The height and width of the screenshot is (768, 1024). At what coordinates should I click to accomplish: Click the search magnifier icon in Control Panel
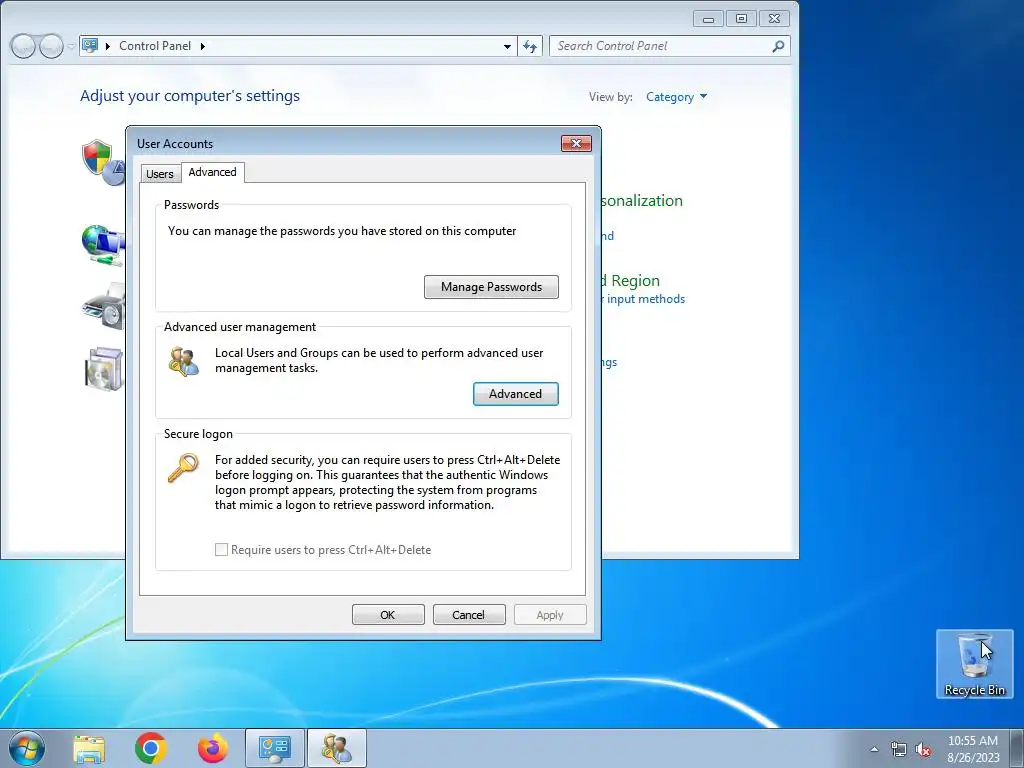click(778, 46)
